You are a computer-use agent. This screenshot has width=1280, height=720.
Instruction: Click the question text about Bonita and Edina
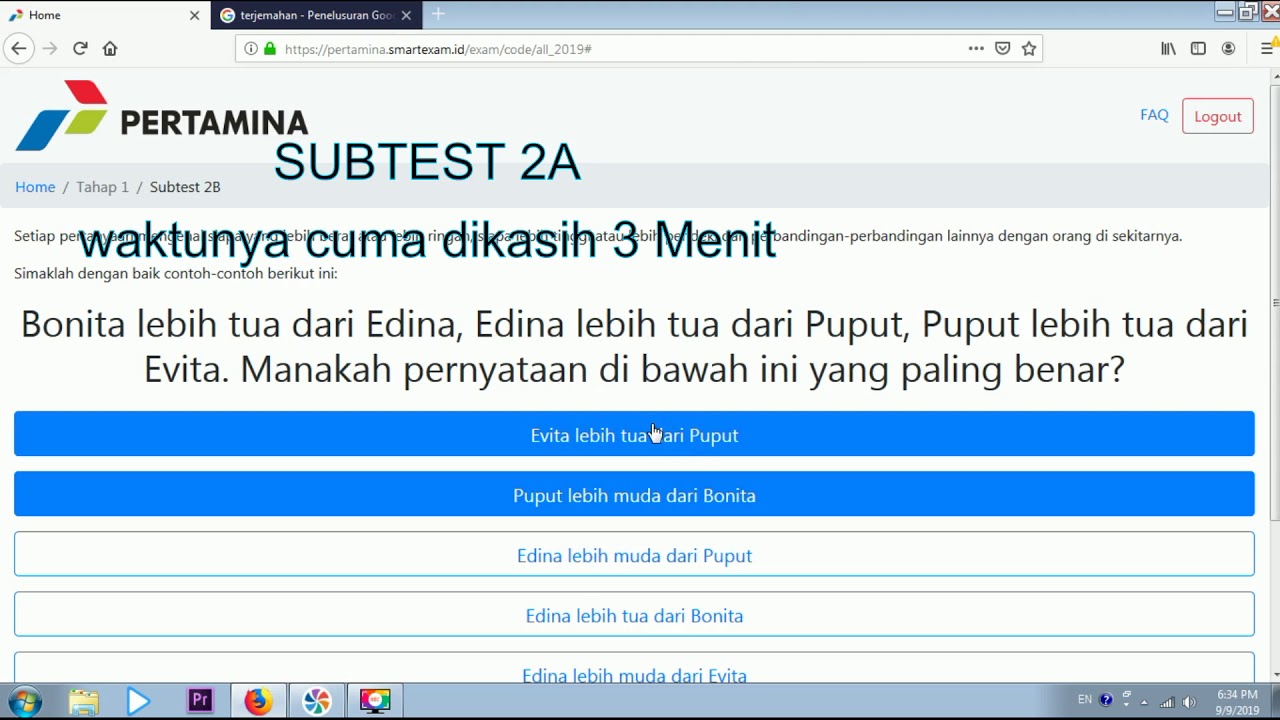tap(634, 346)
